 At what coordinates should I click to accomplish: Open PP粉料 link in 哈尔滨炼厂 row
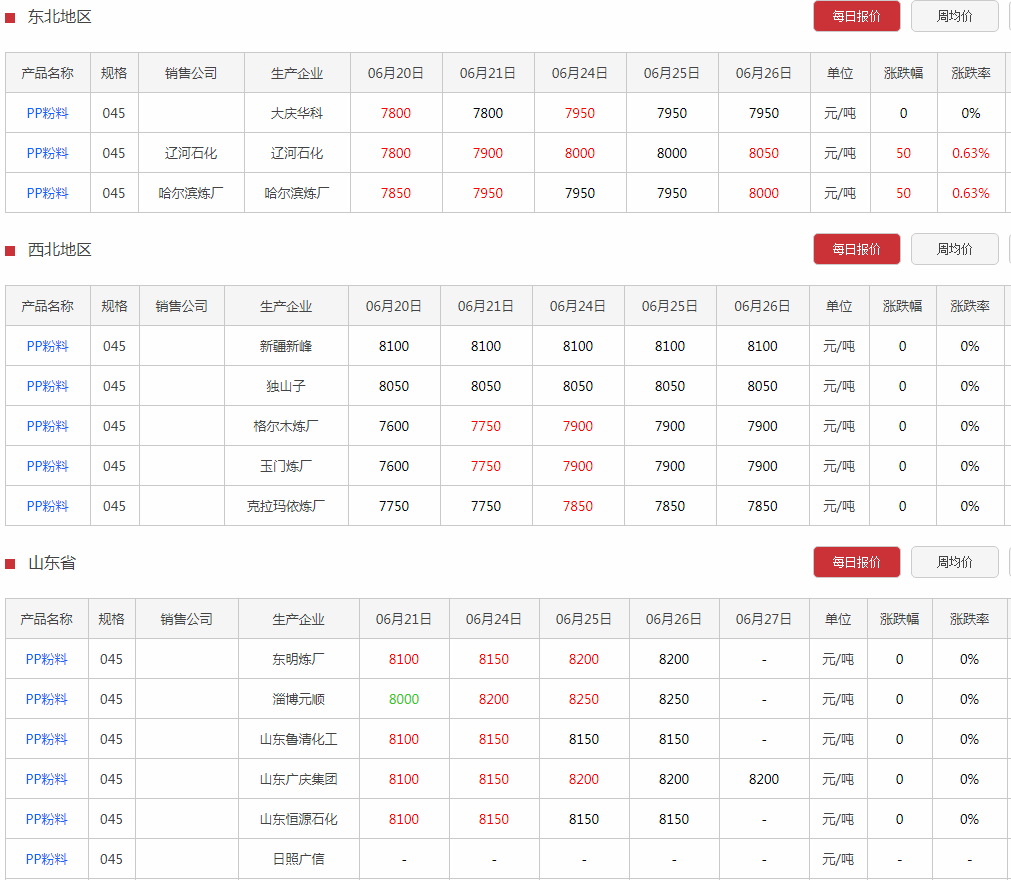pyautogui.click(x=47, y=193)
